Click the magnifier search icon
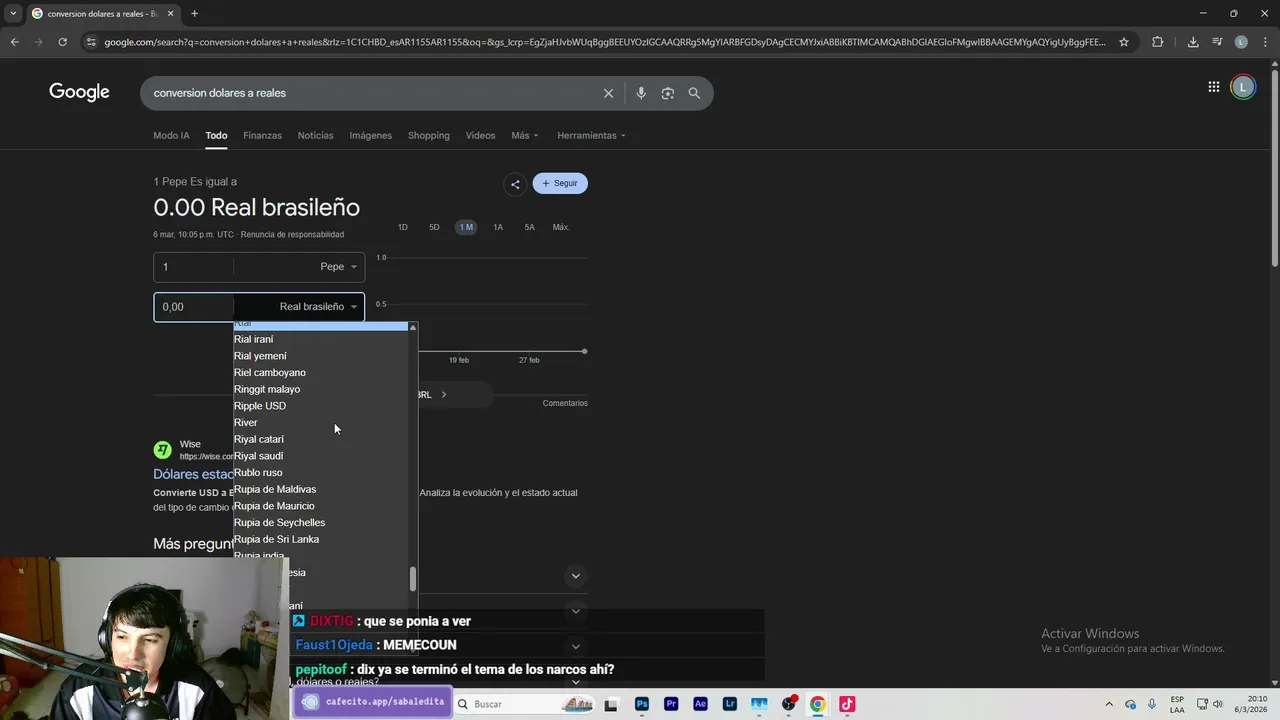 pos(694,93)
